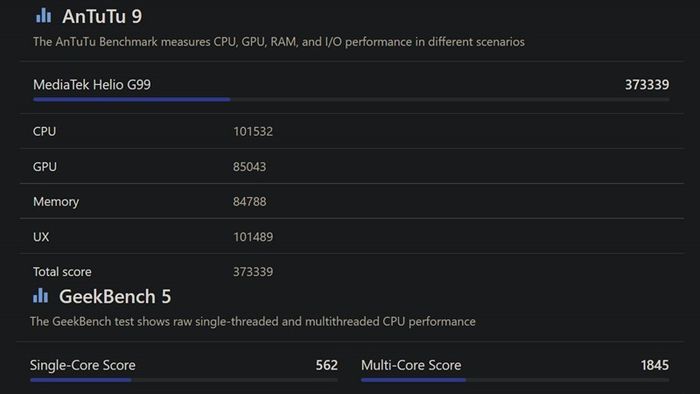
Task: Select the Total score row label
Action: 62,272
